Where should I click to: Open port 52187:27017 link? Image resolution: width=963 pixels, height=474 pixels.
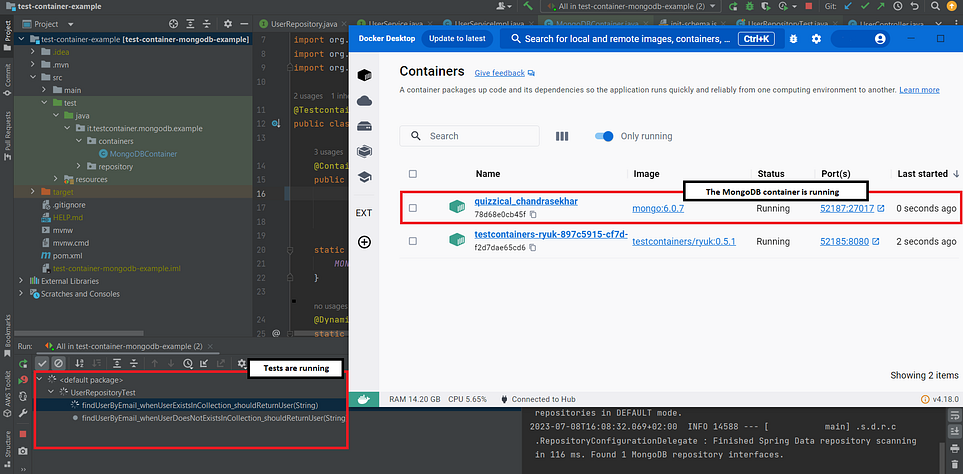click(x=848, y=208)
